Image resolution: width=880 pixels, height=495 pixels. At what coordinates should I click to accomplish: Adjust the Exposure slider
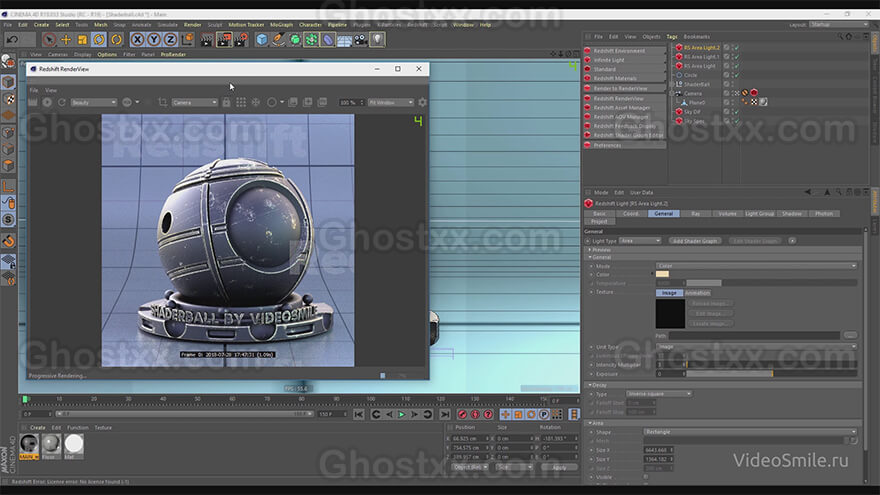click(x=772, y=373)
